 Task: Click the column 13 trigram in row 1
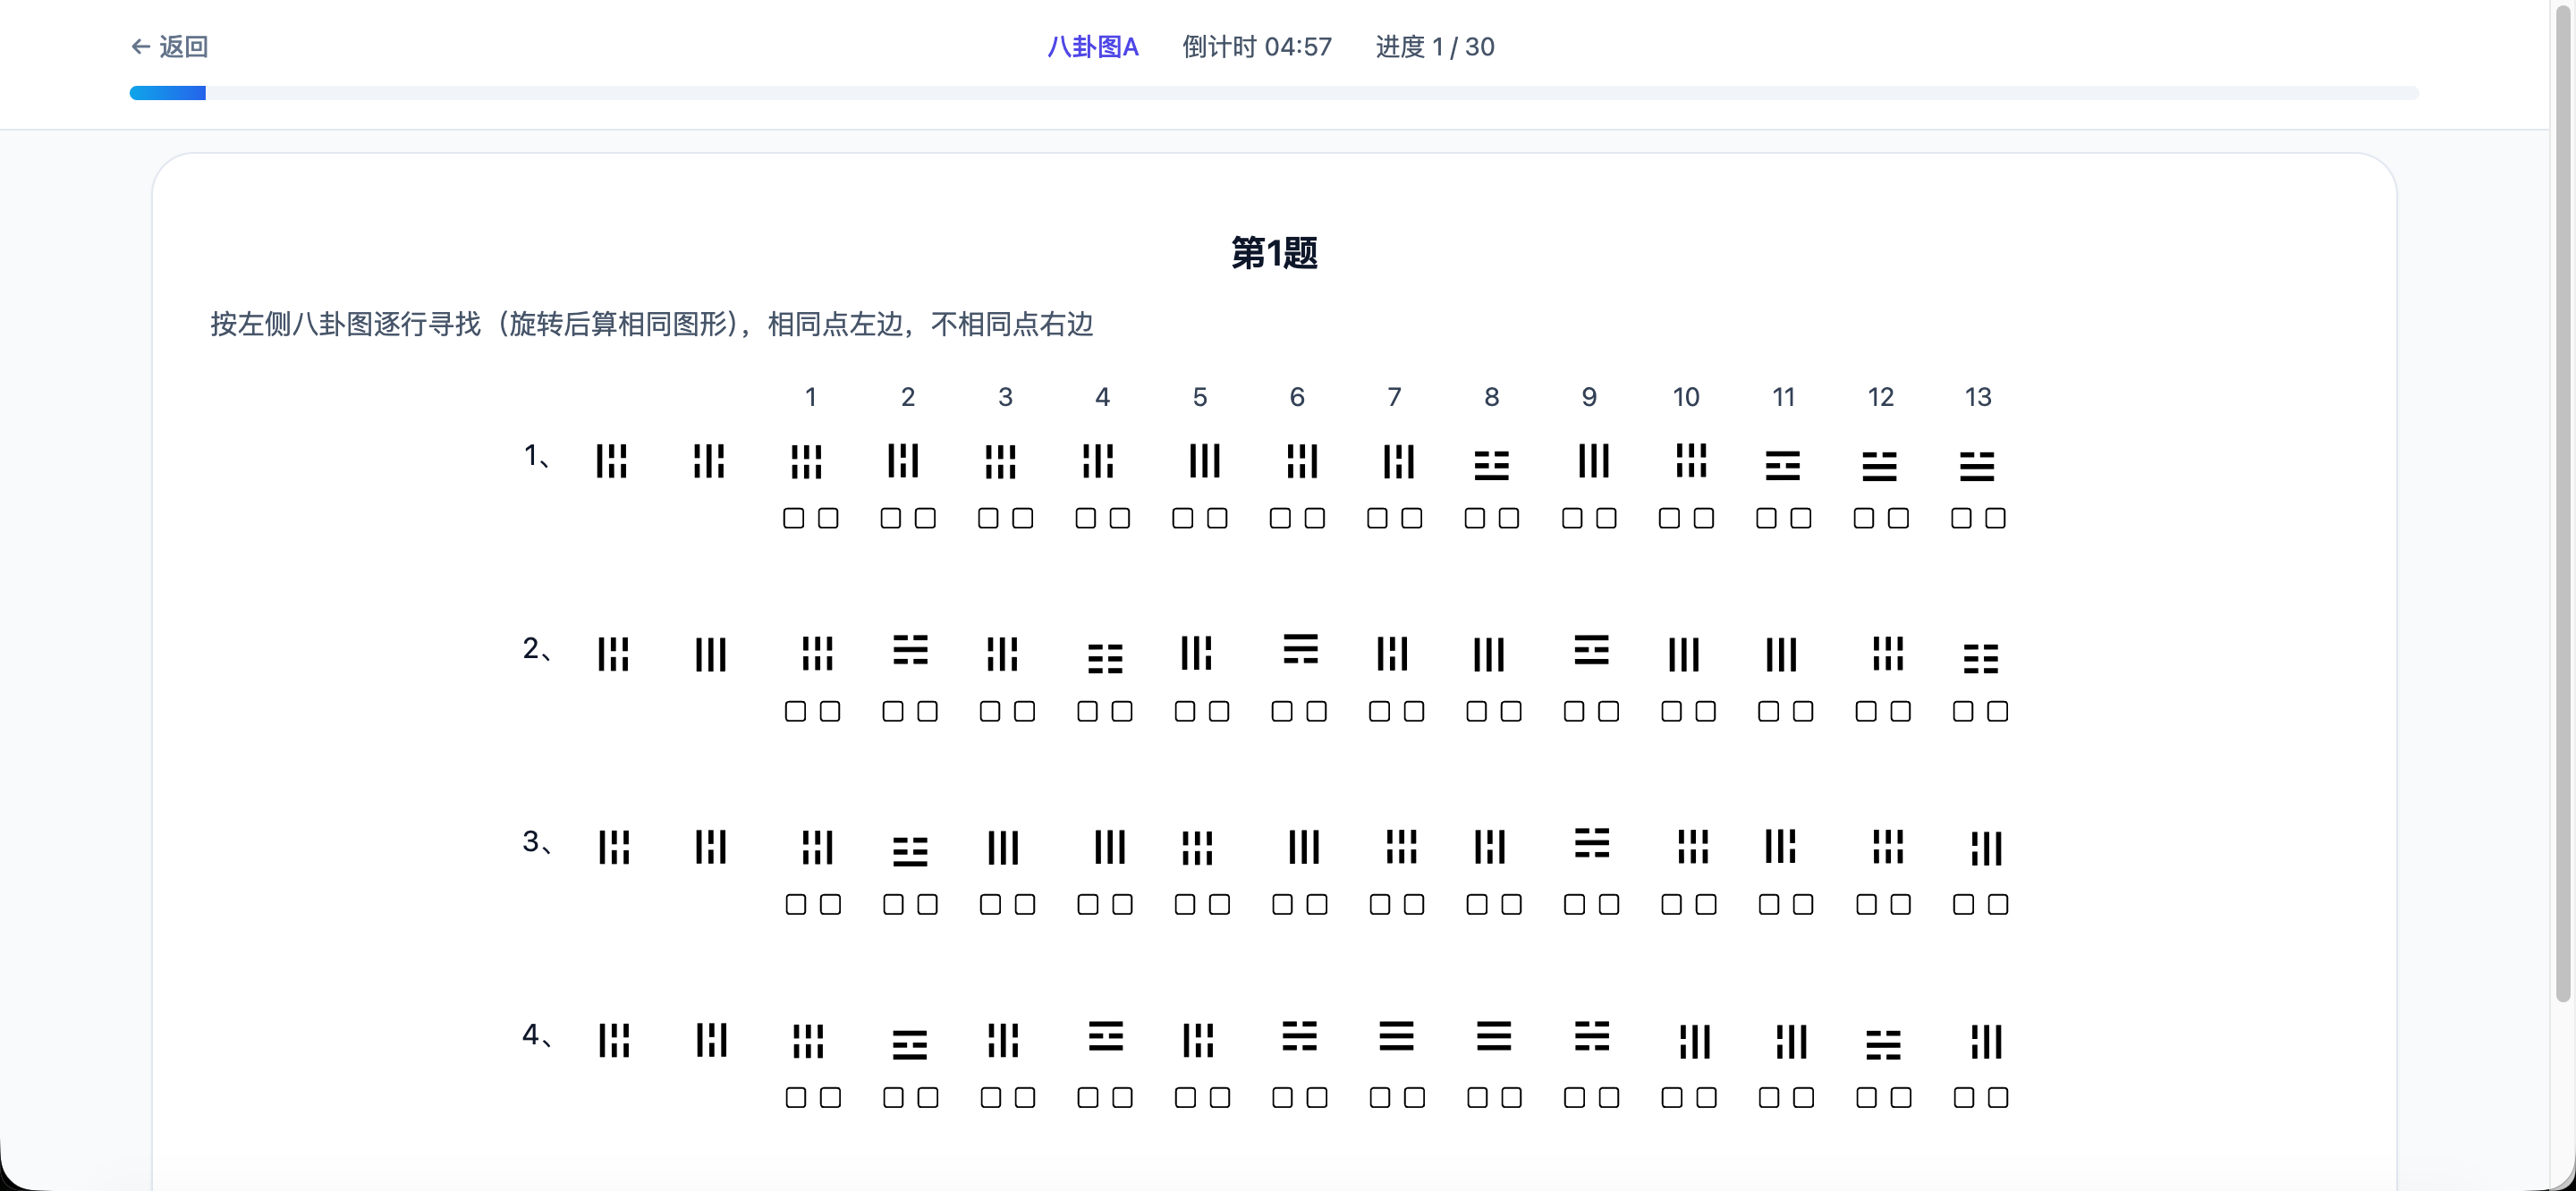pyautogui.click(x=1978, y=466)
